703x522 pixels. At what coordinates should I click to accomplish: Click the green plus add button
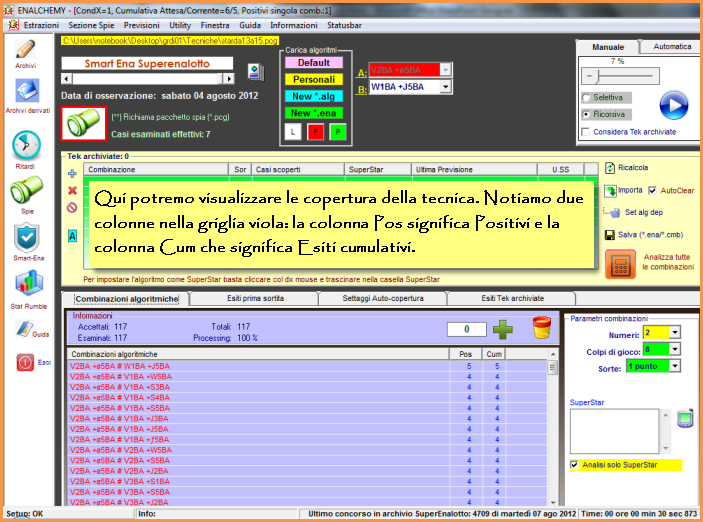(503, 329)
